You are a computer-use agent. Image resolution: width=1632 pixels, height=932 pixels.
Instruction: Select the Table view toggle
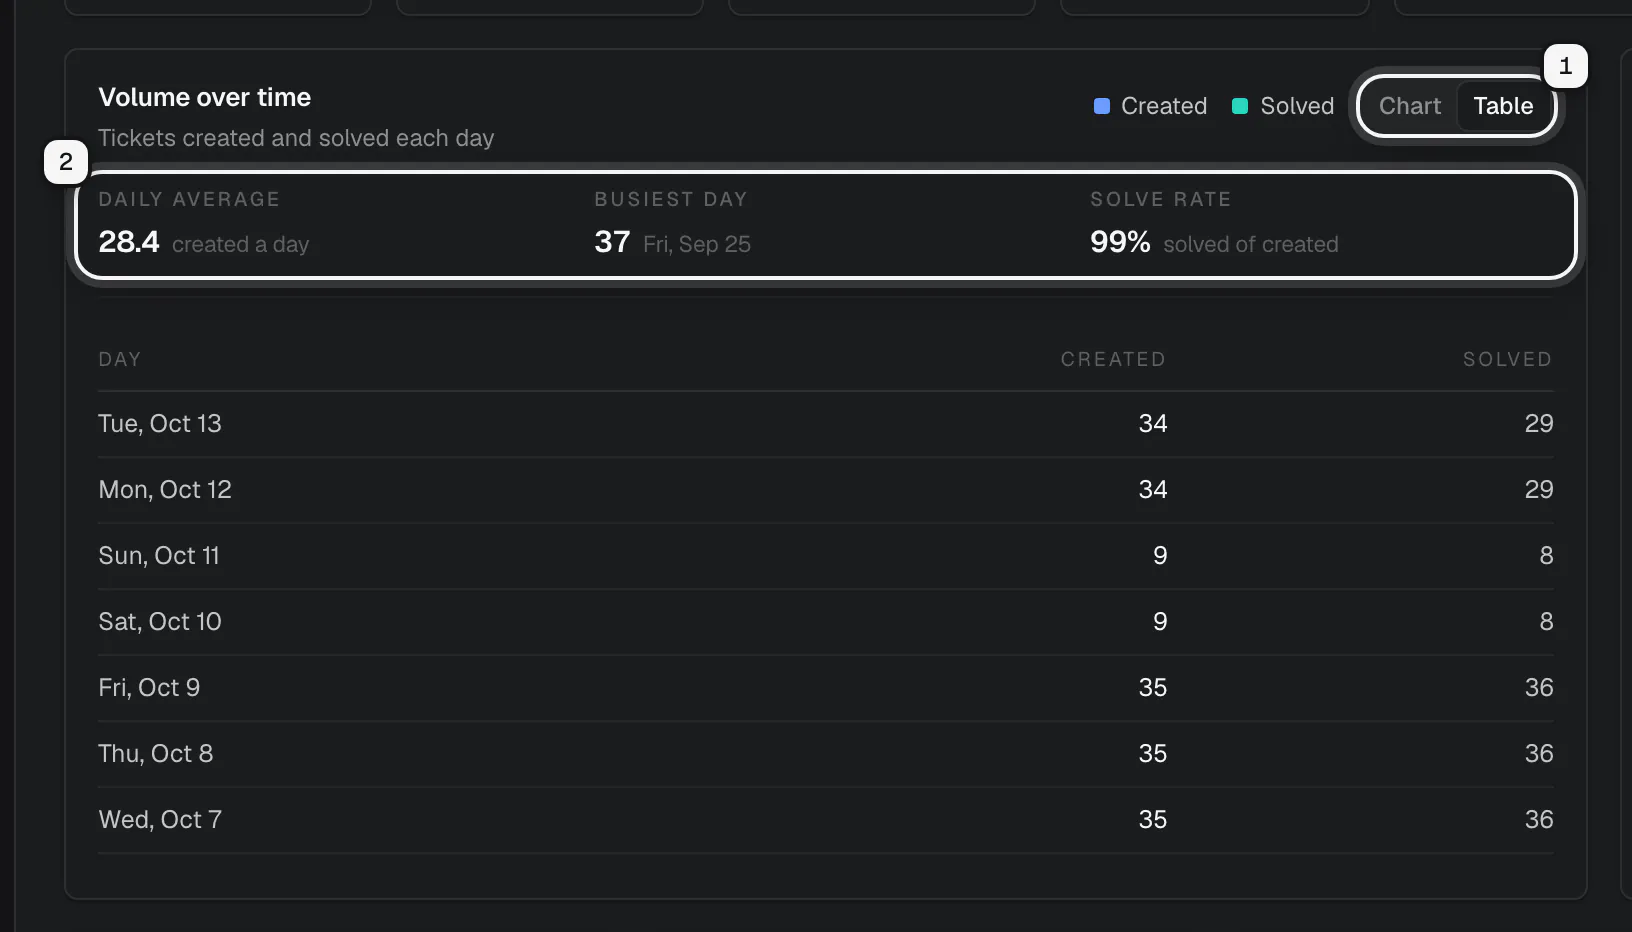[1503, 106]
